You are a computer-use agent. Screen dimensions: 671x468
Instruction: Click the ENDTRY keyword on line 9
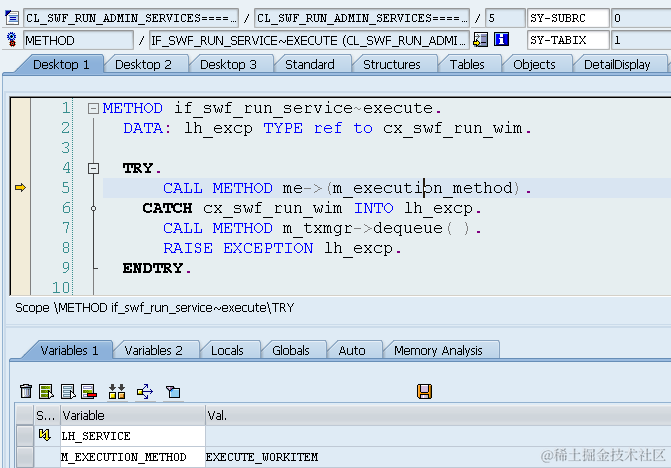pos(153,268)
